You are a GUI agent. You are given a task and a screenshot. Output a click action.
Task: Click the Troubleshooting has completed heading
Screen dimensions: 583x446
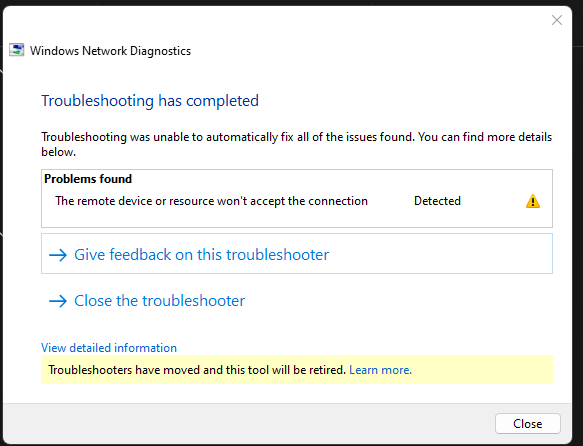[x=150, y=101]
